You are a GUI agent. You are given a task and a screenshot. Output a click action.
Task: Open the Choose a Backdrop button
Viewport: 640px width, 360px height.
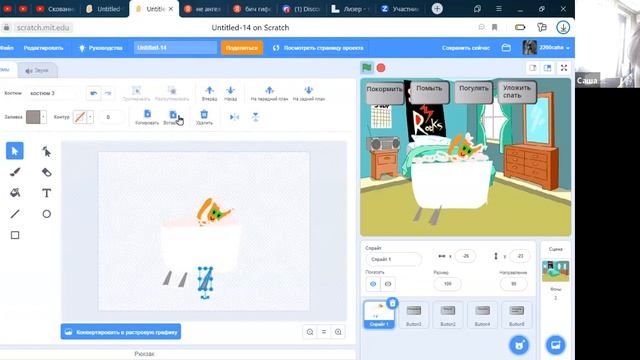[556, 345]
